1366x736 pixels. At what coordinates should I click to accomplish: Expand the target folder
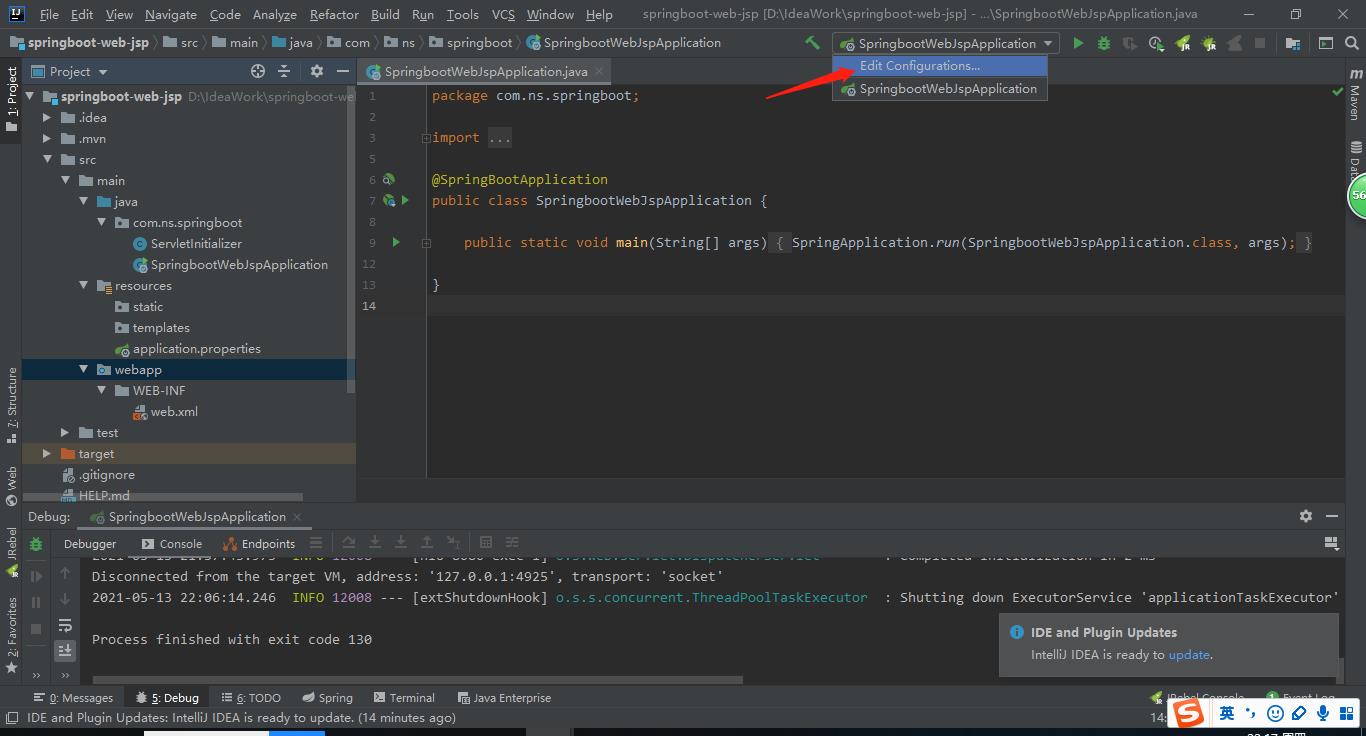point(47,453)
